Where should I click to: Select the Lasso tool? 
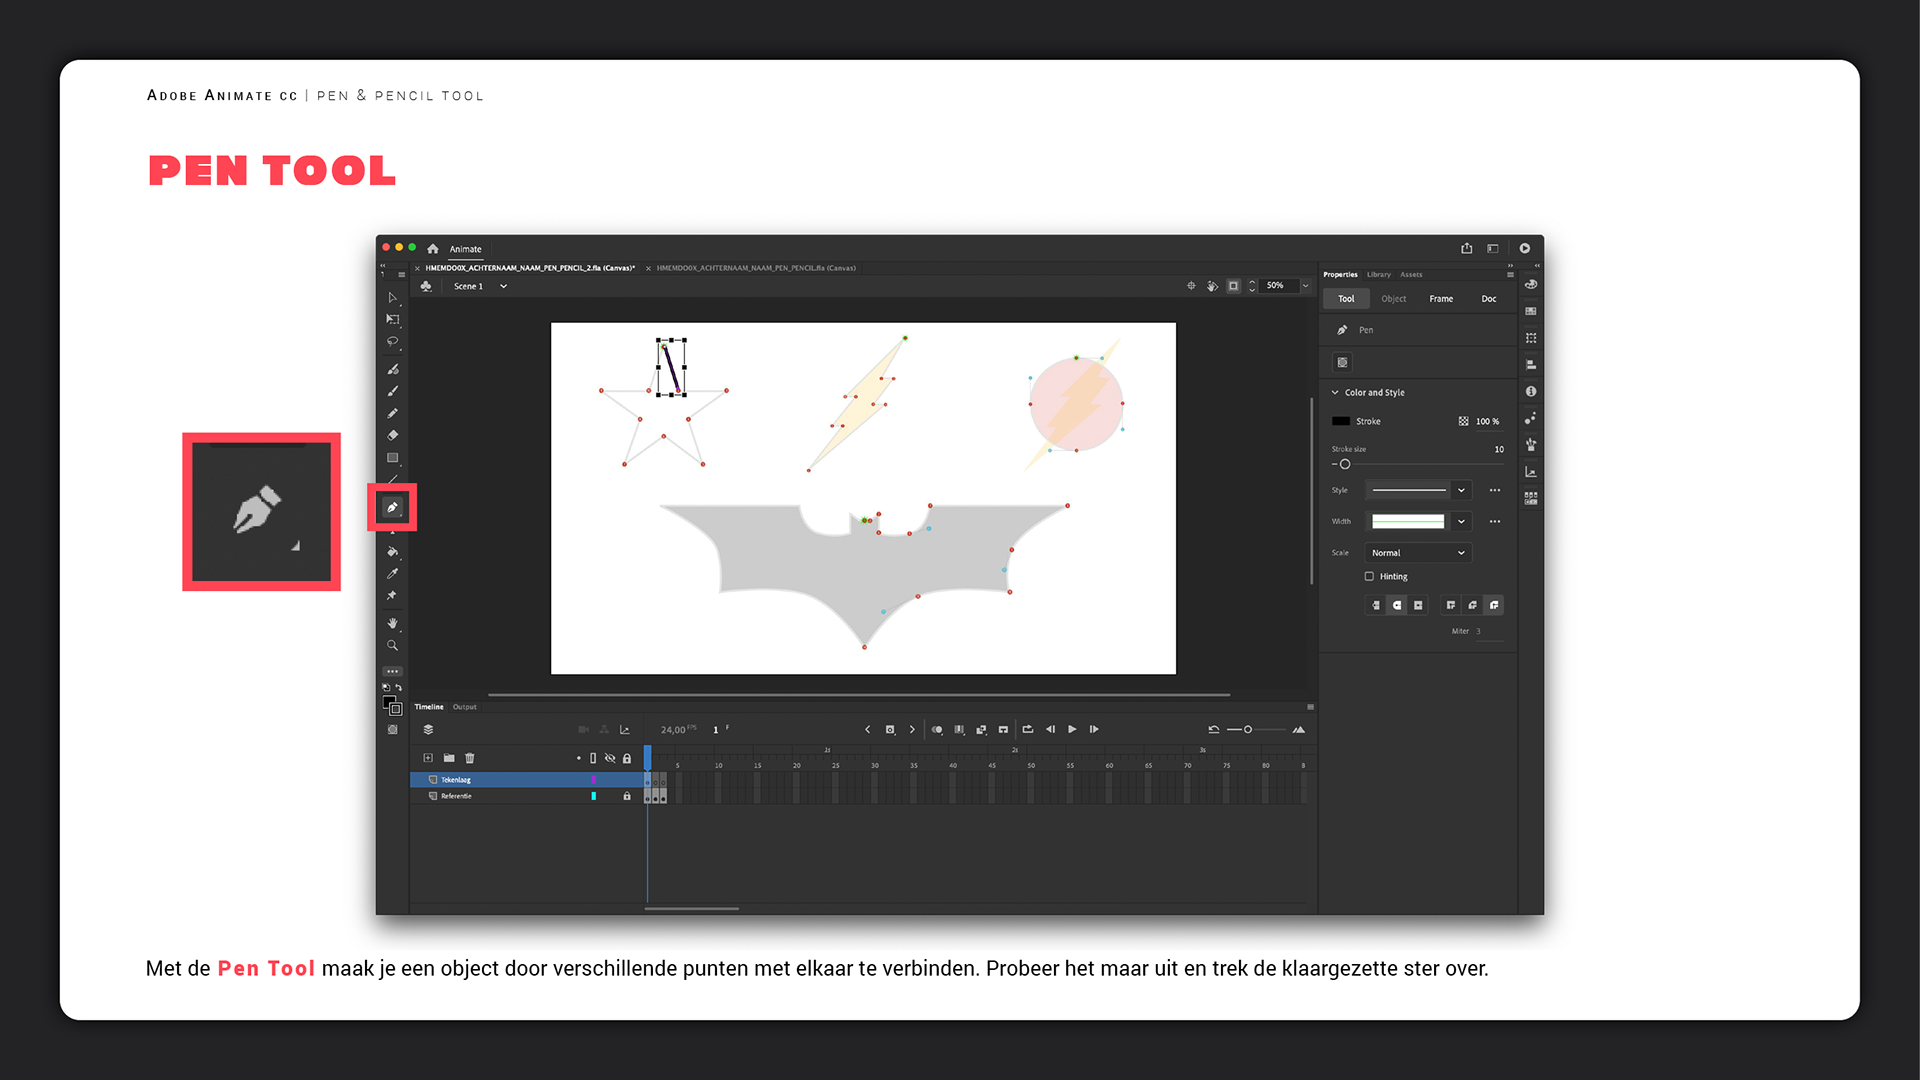[x=392, y=341]
